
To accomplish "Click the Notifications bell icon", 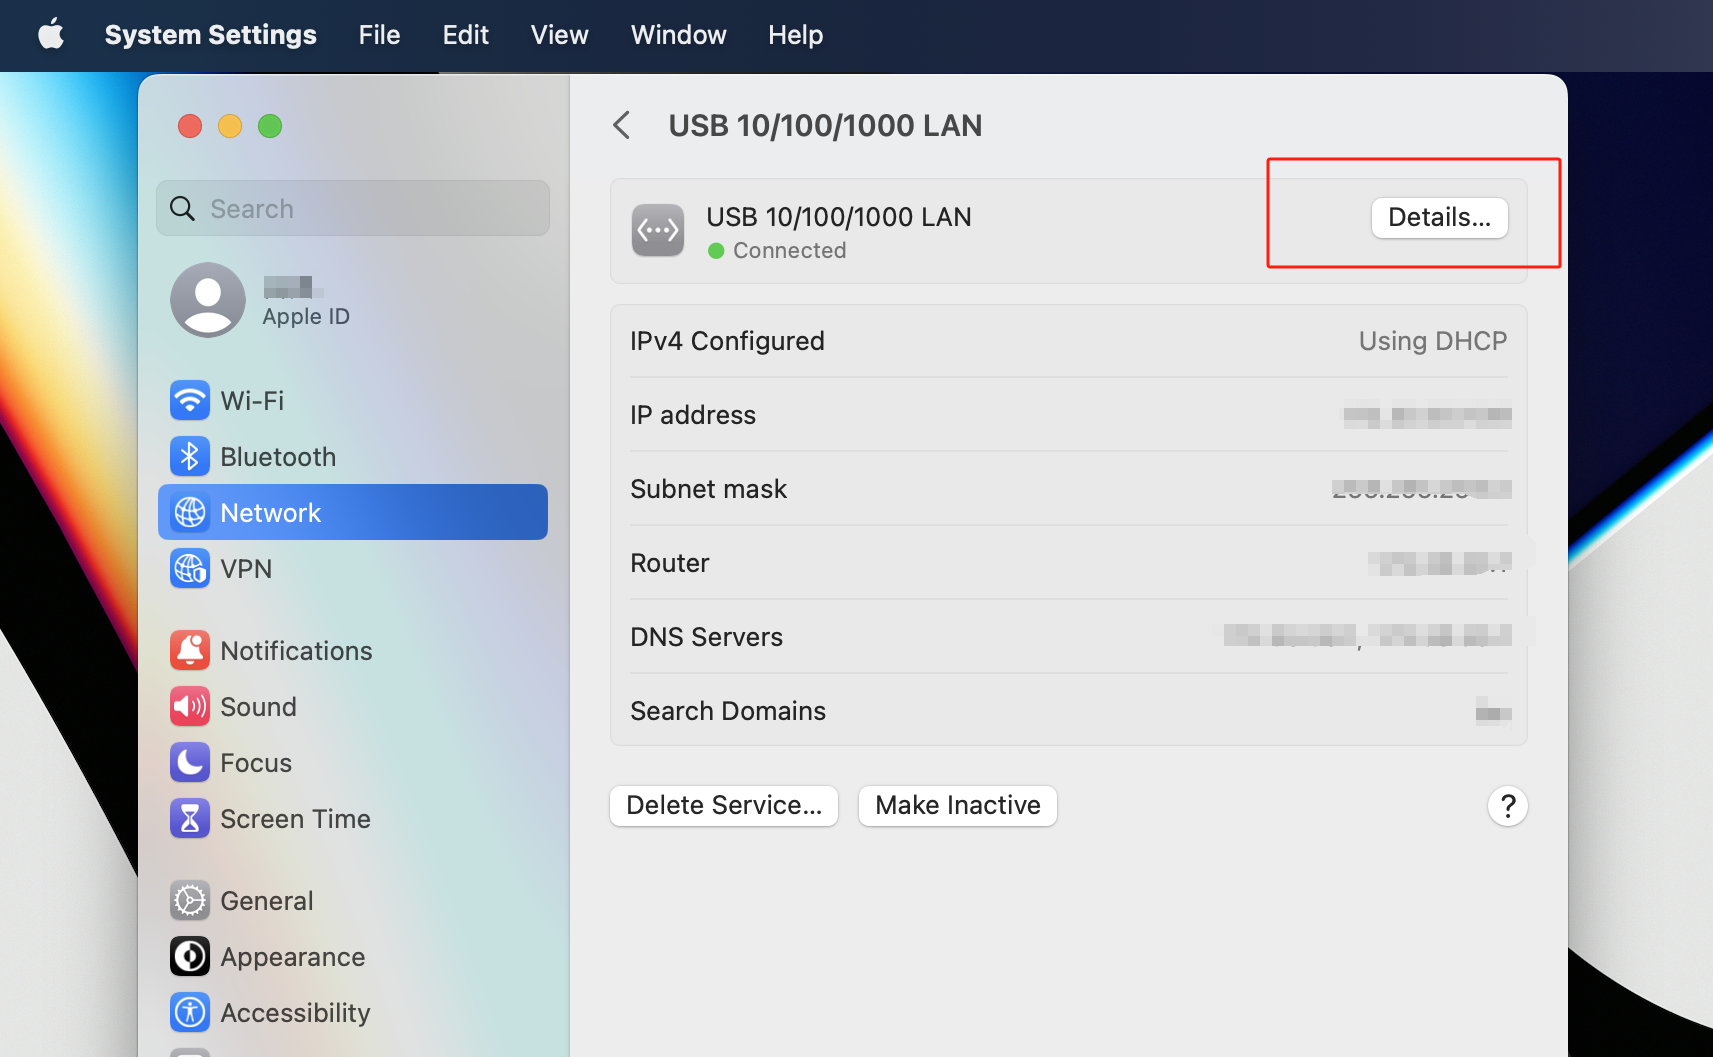I will pos(190,651).
